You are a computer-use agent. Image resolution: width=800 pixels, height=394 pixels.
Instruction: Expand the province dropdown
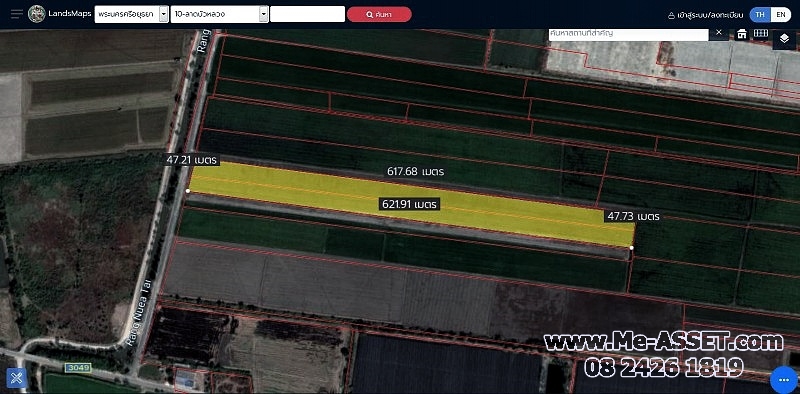point(163,14)
